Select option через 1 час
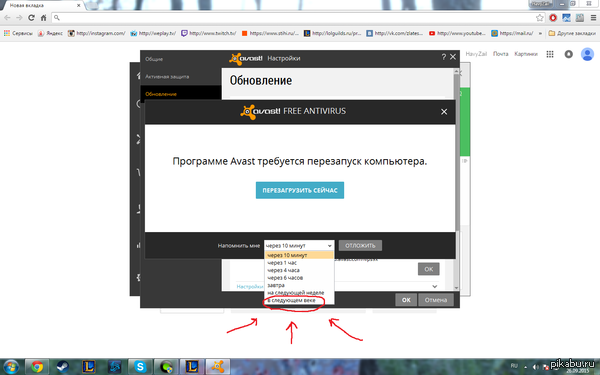Screen dimensions: 600x375 (299, 263)
